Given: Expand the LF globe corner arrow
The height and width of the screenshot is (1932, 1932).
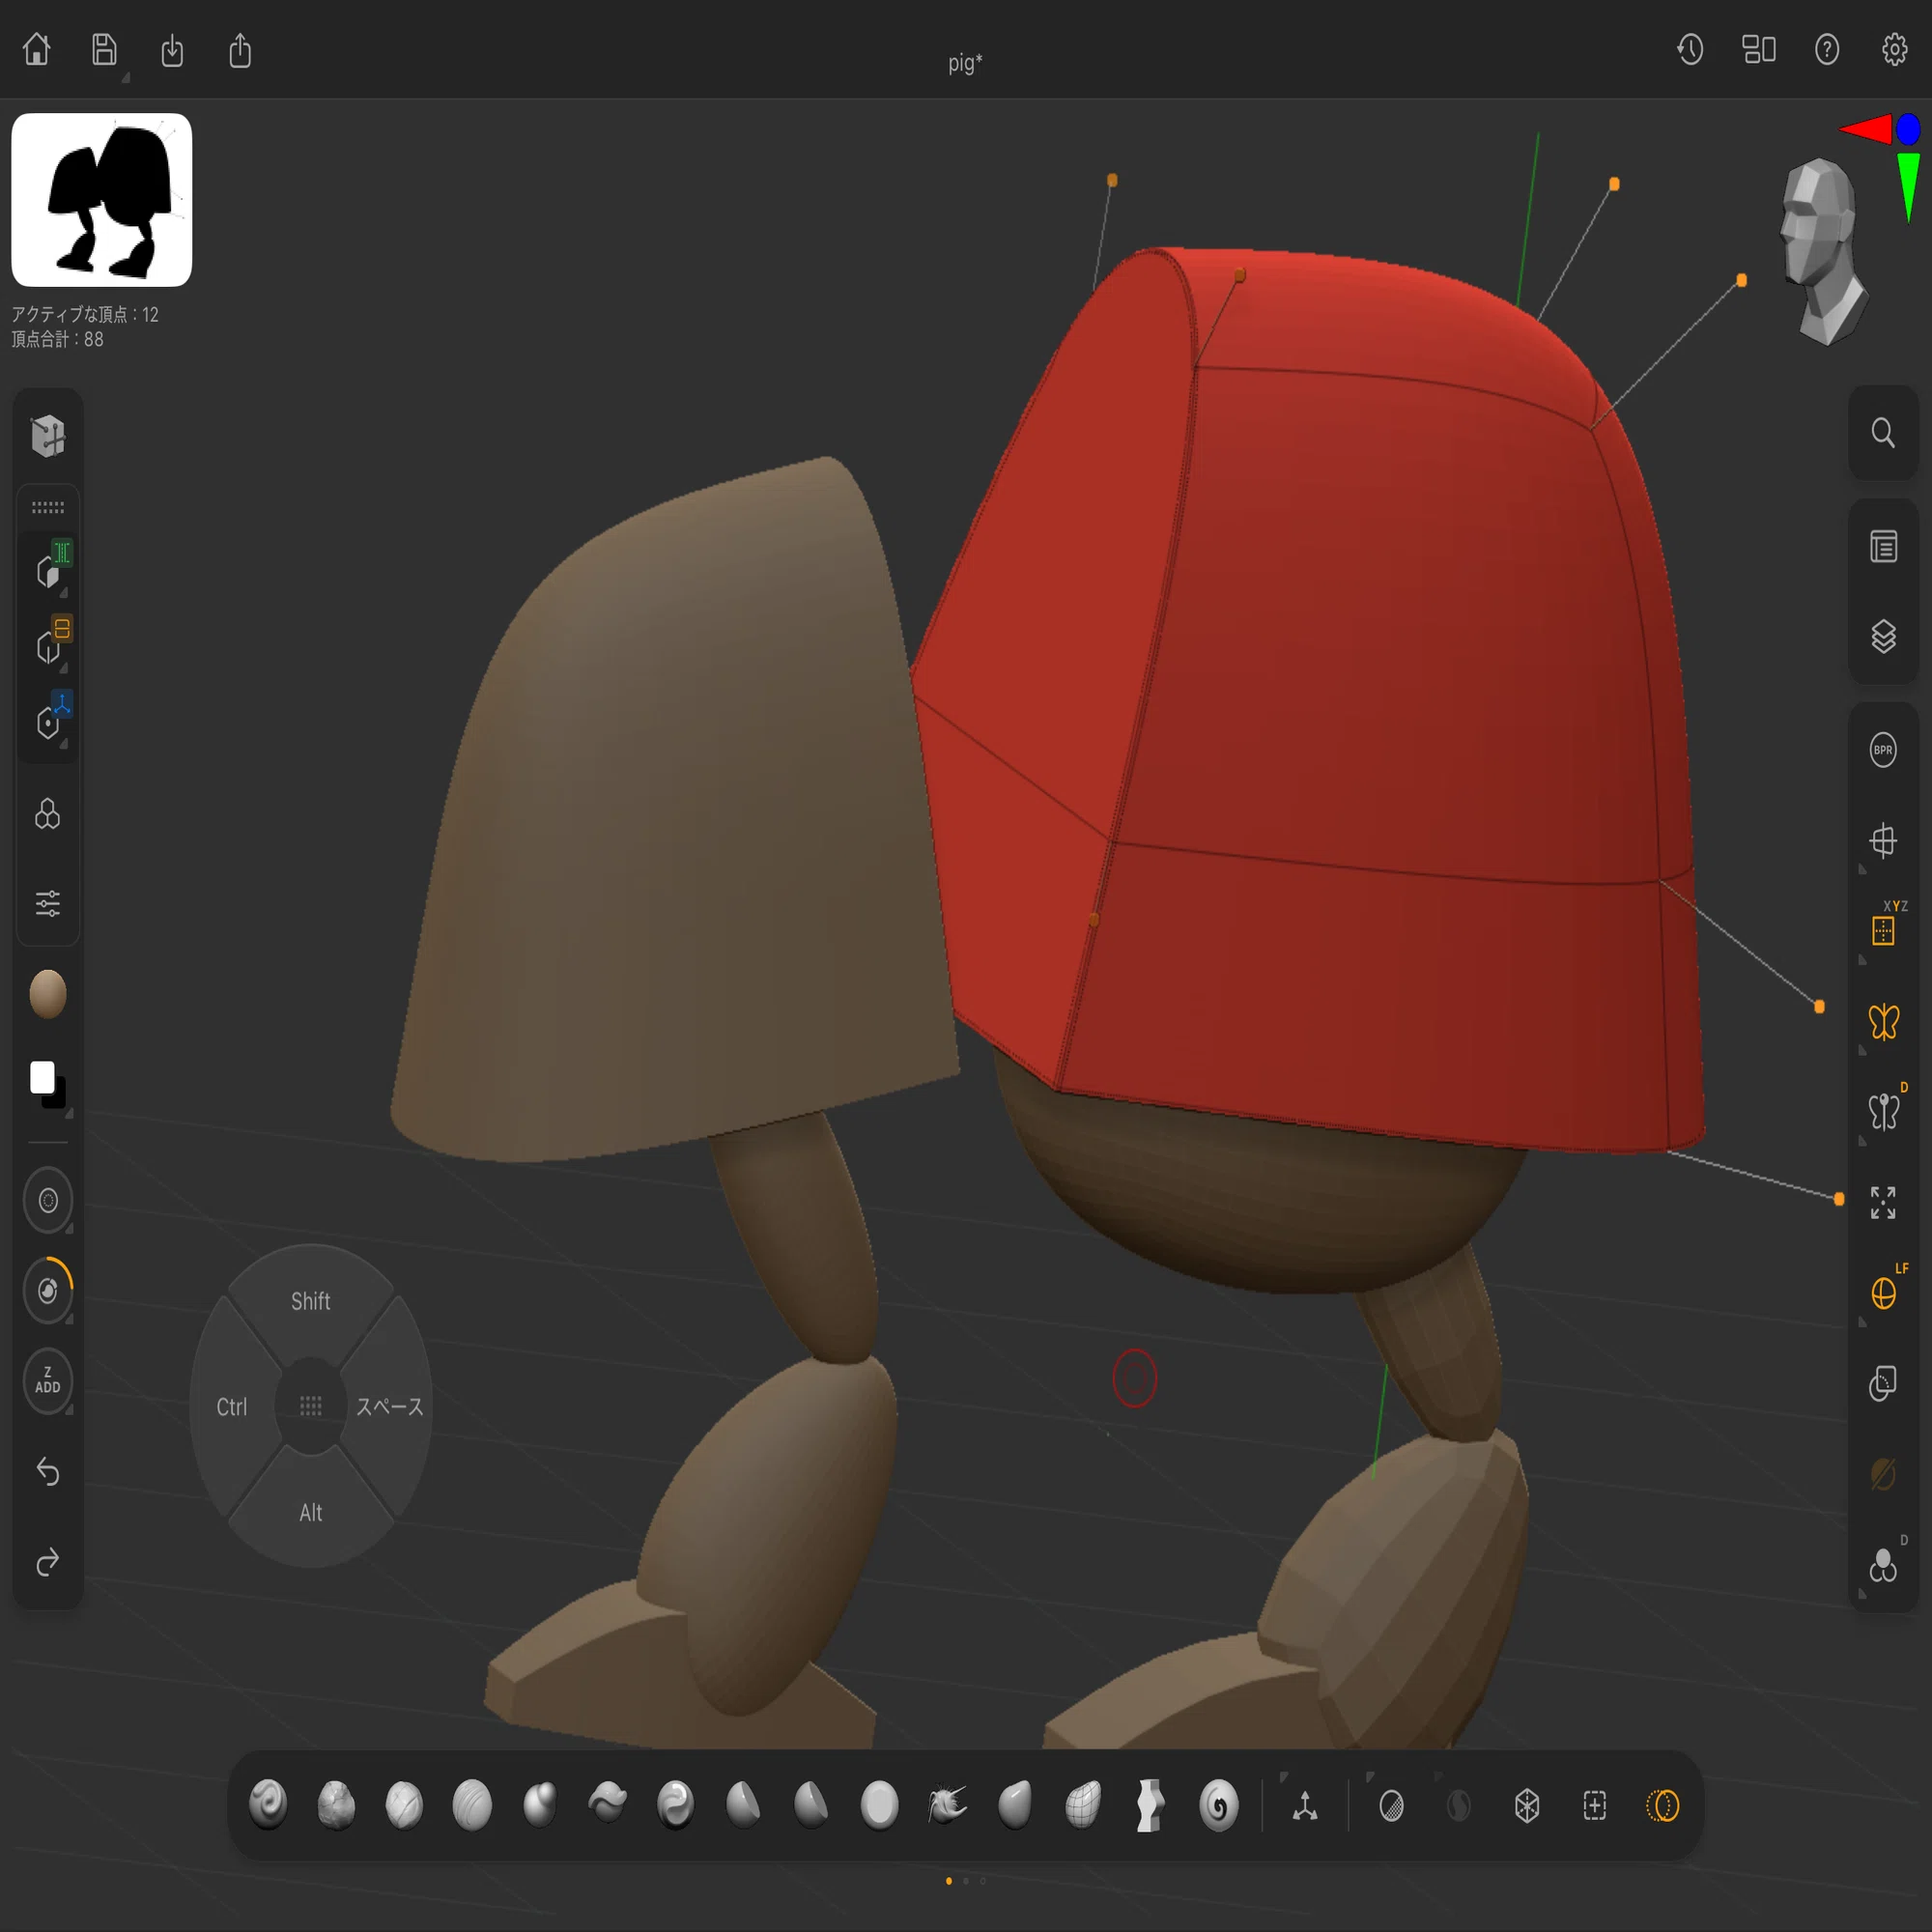Looking at the screenshot, I should pos(1862,1322).
